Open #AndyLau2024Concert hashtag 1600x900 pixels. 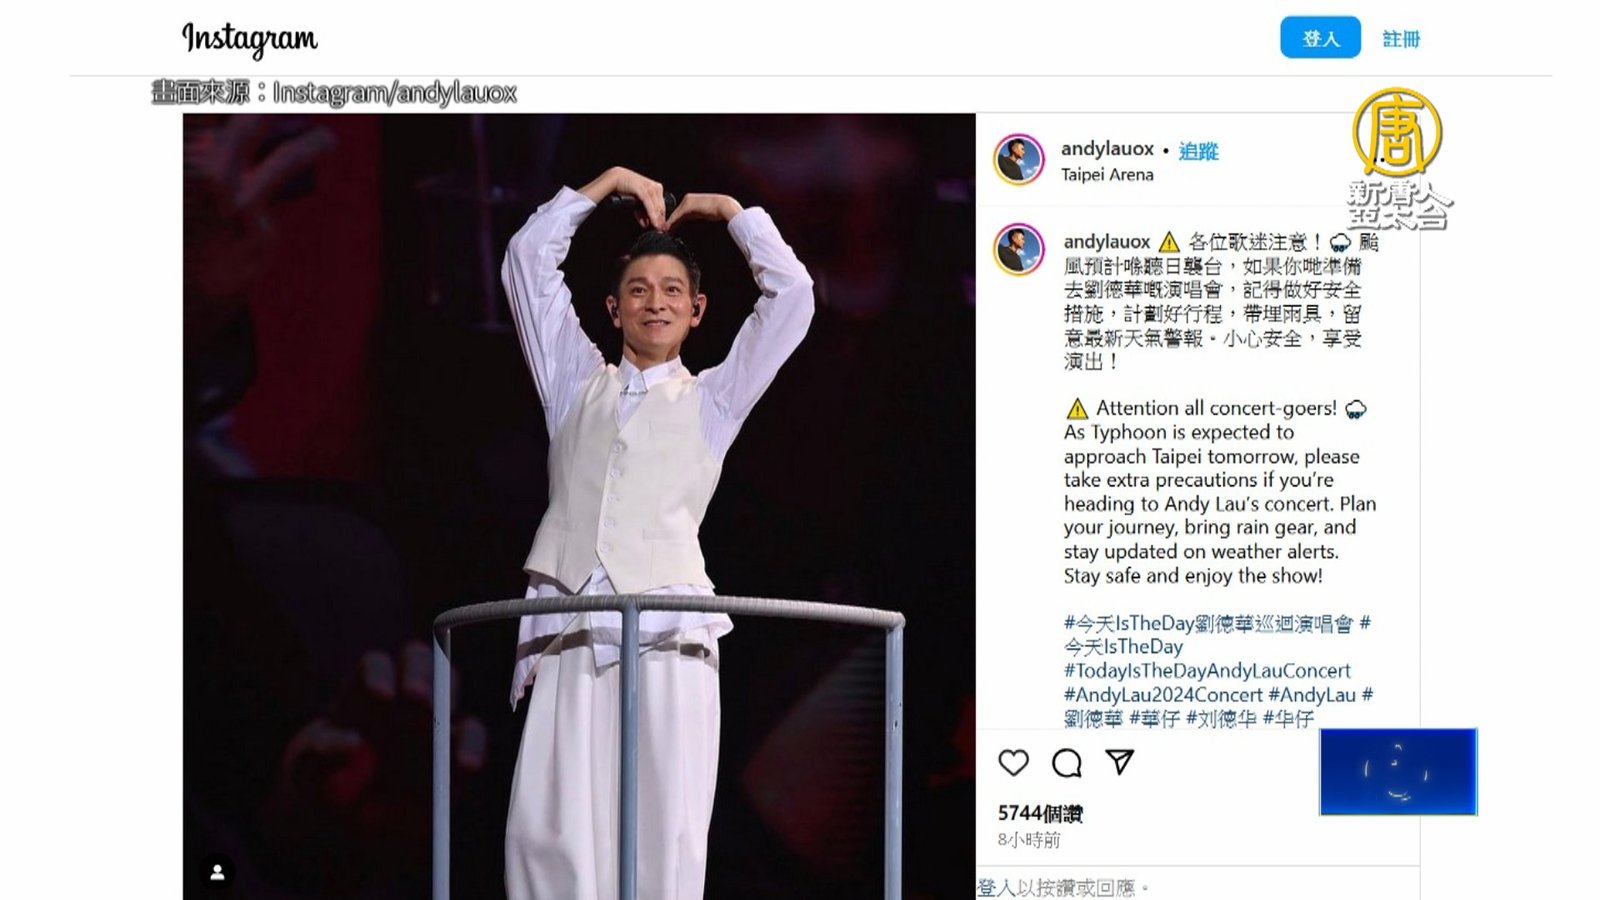(1163, 695)
